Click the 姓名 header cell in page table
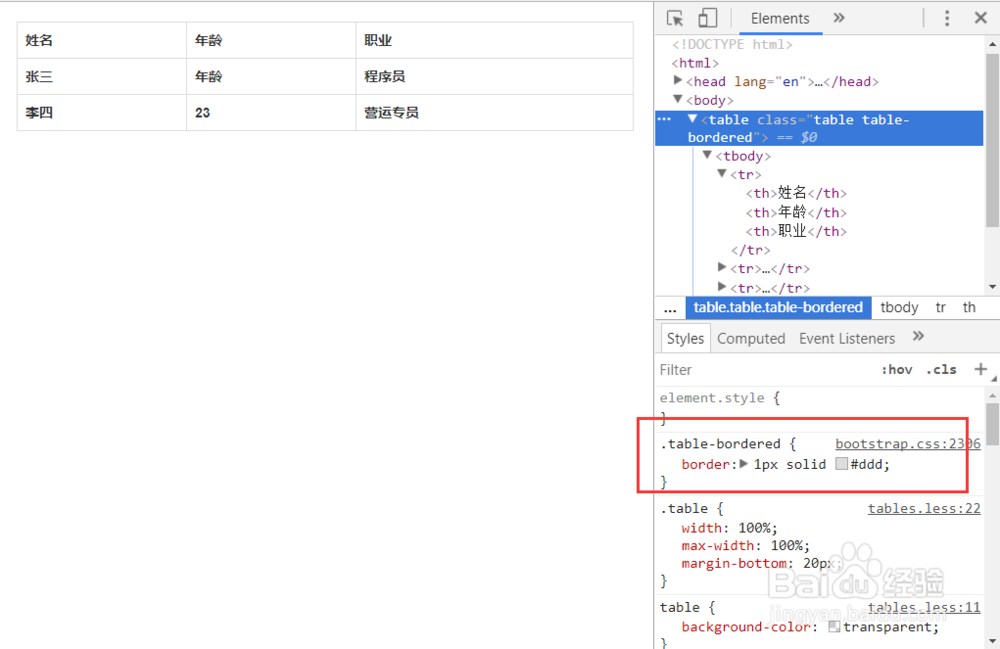1000x649 pixels. coord(102,41)
